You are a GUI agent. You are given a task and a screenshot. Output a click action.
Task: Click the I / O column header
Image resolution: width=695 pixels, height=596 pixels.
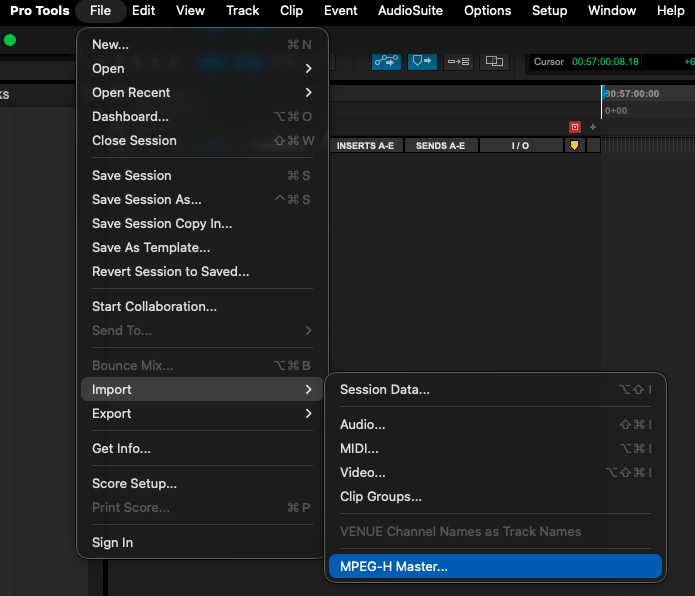coord(520,146)
